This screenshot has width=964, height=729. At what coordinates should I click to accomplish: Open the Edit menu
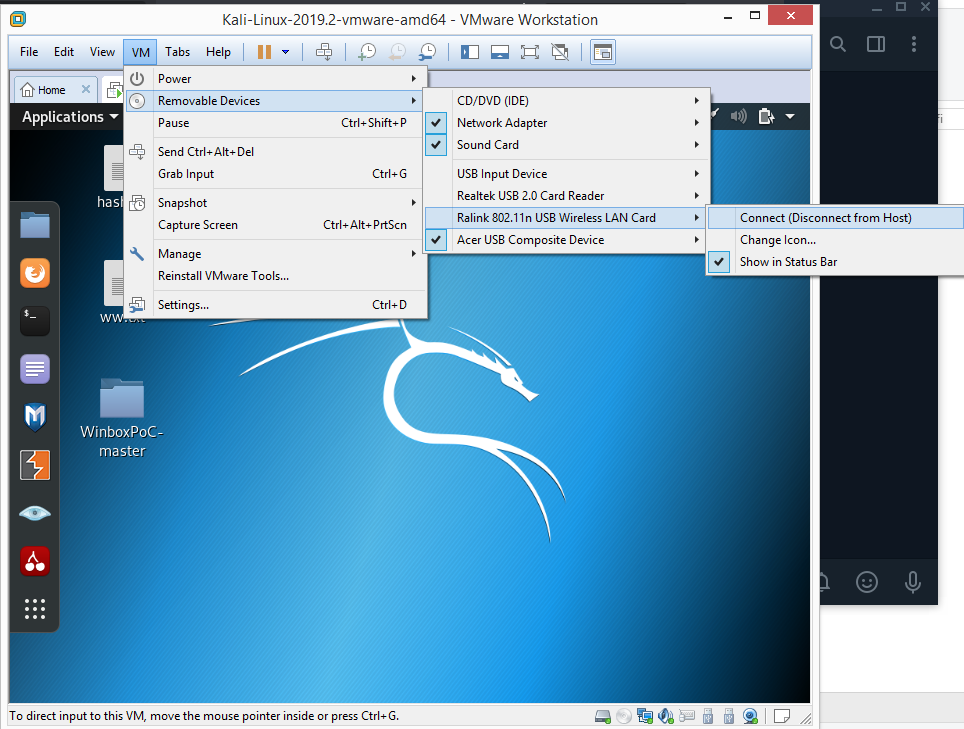(x=64, y=52)
